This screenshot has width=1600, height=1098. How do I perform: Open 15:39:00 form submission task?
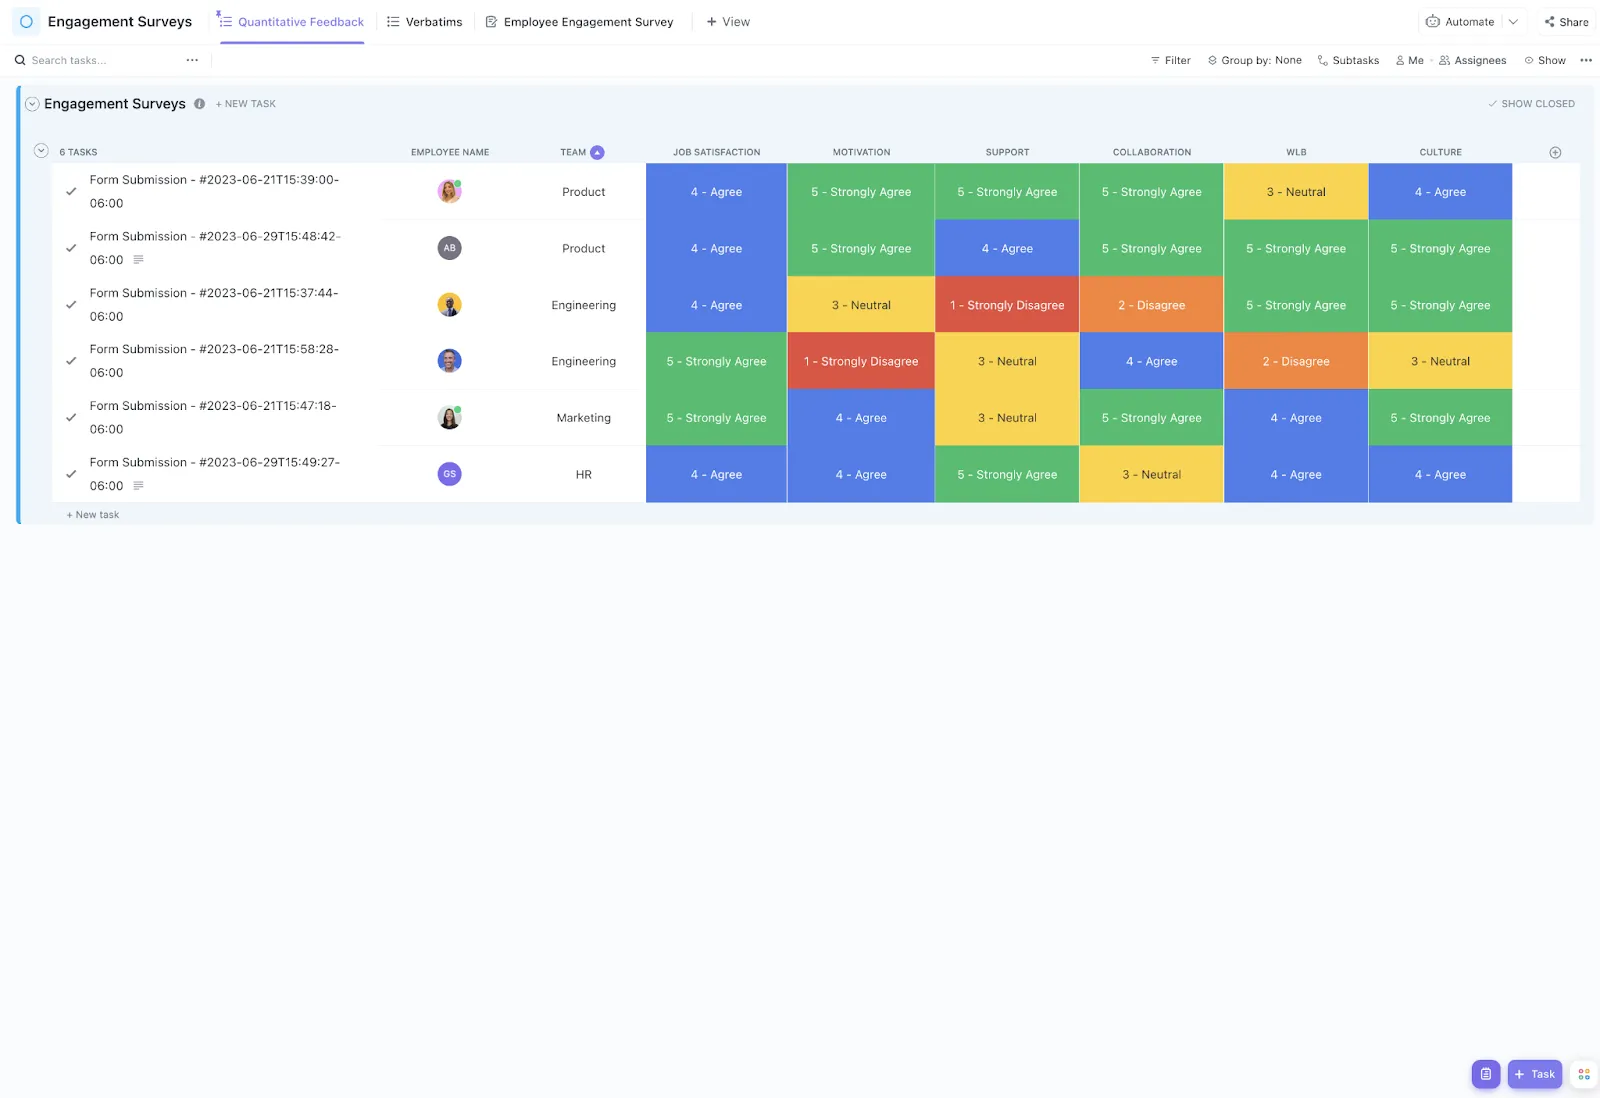pyautogui.click(x=214, y=191)
